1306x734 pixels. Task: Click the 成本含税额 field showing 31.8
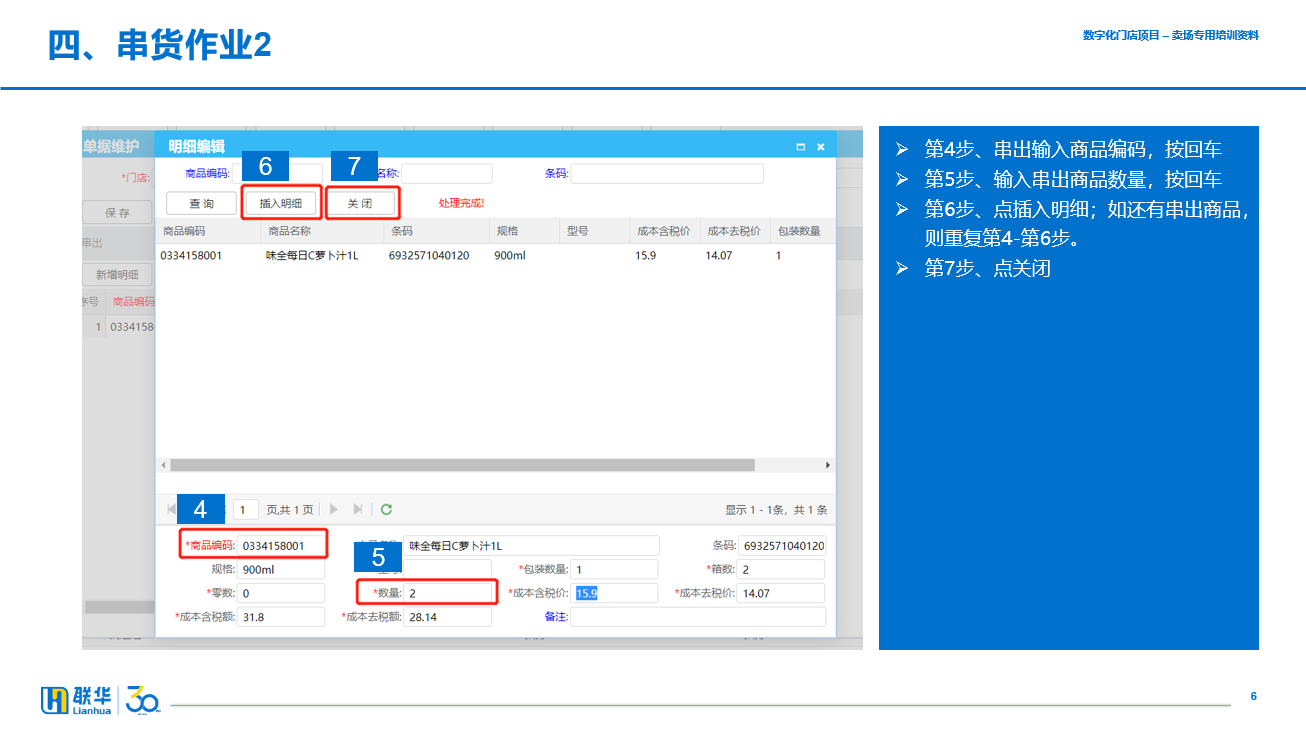coord(282,617)
